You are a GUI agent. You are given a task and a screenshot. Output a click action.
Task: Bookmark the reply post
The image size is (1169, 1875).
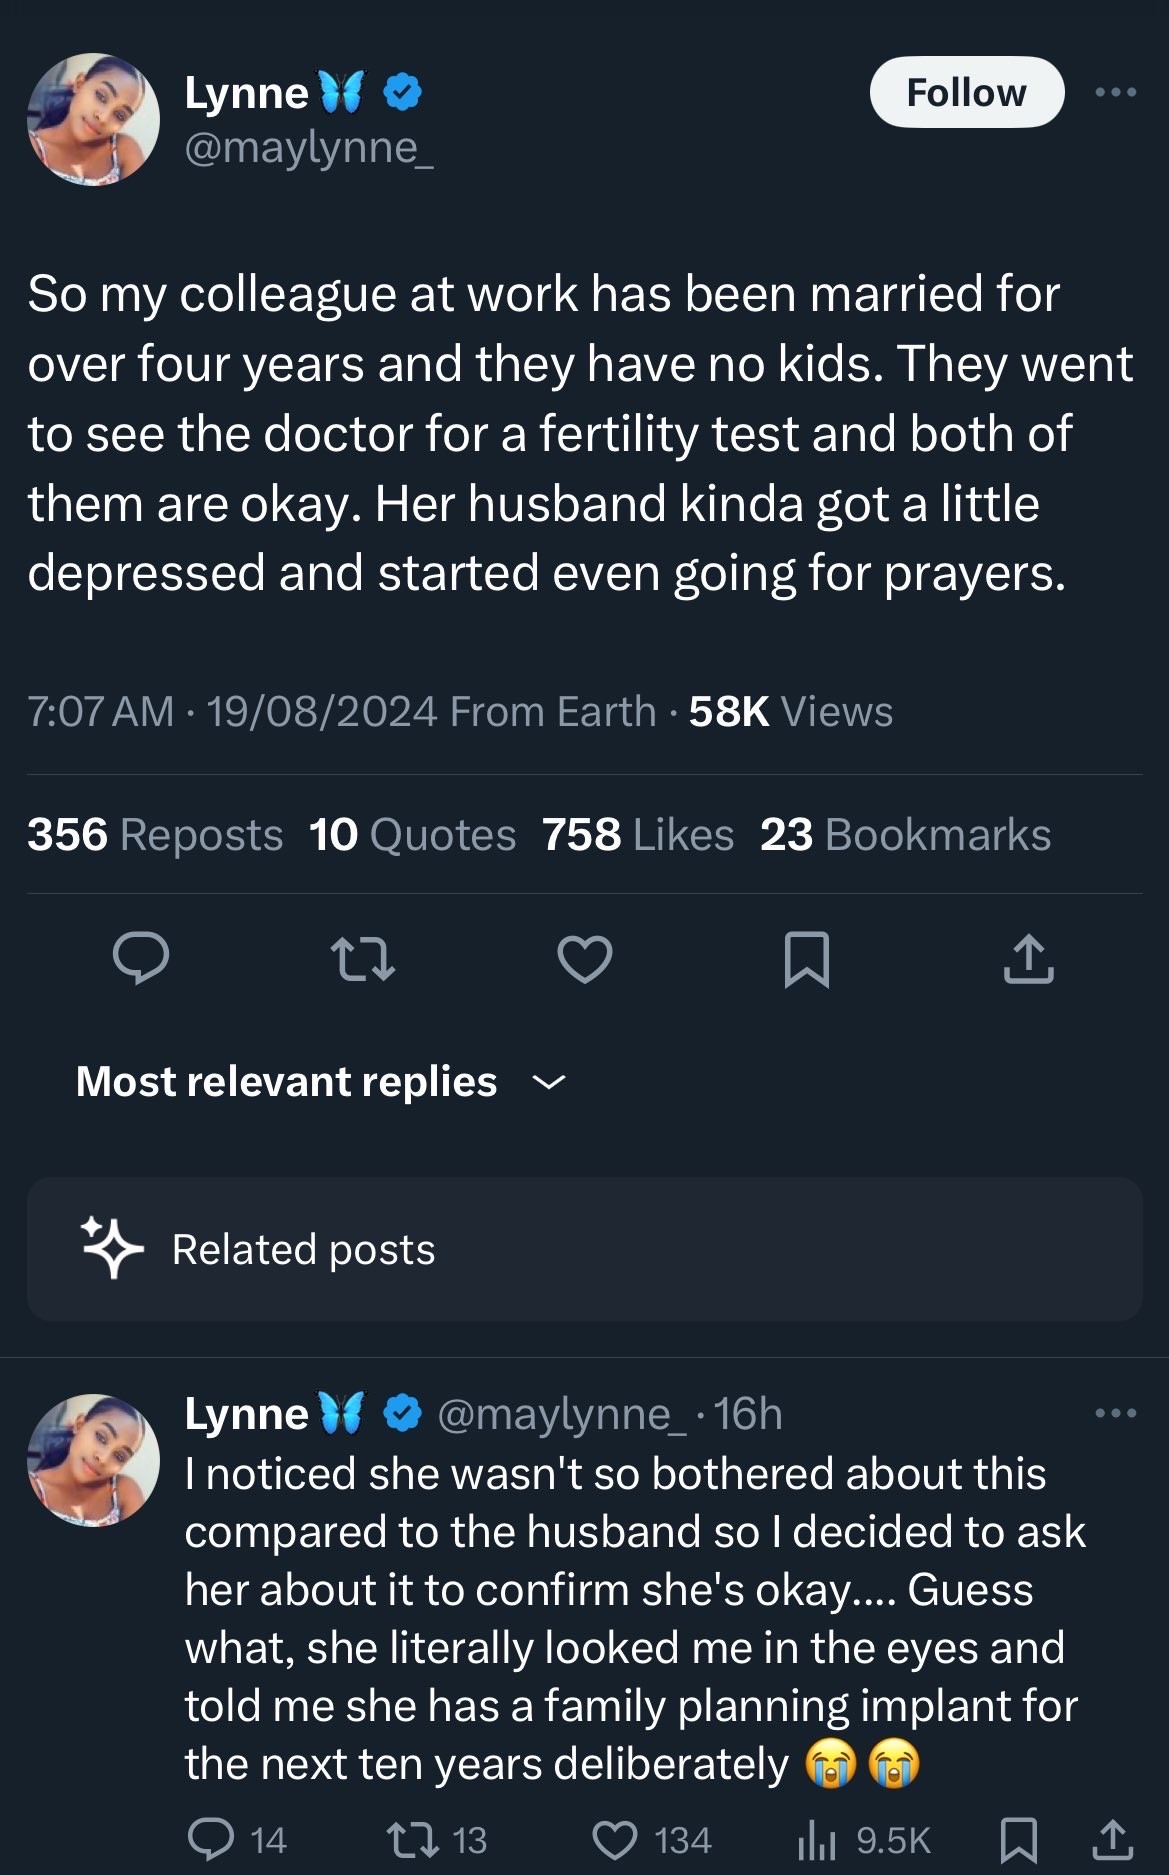point(1019,1840)
